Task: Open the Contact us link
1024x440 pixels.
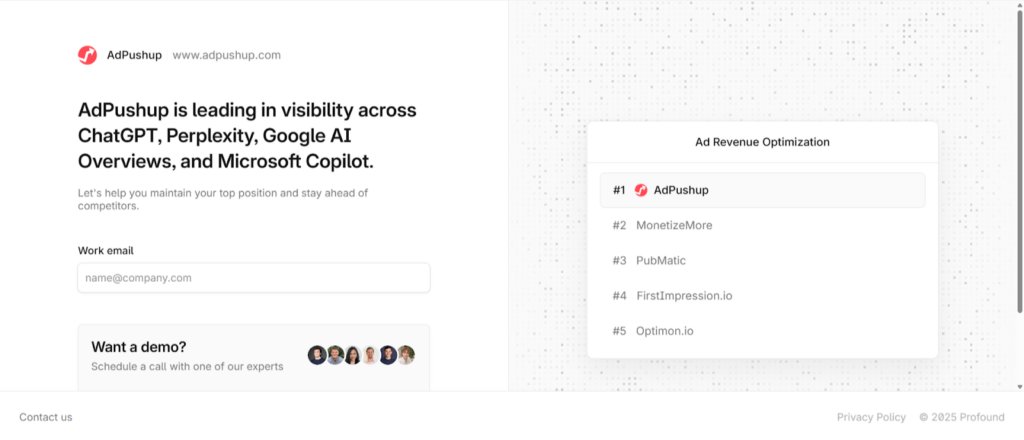Action: click(46, 417)
